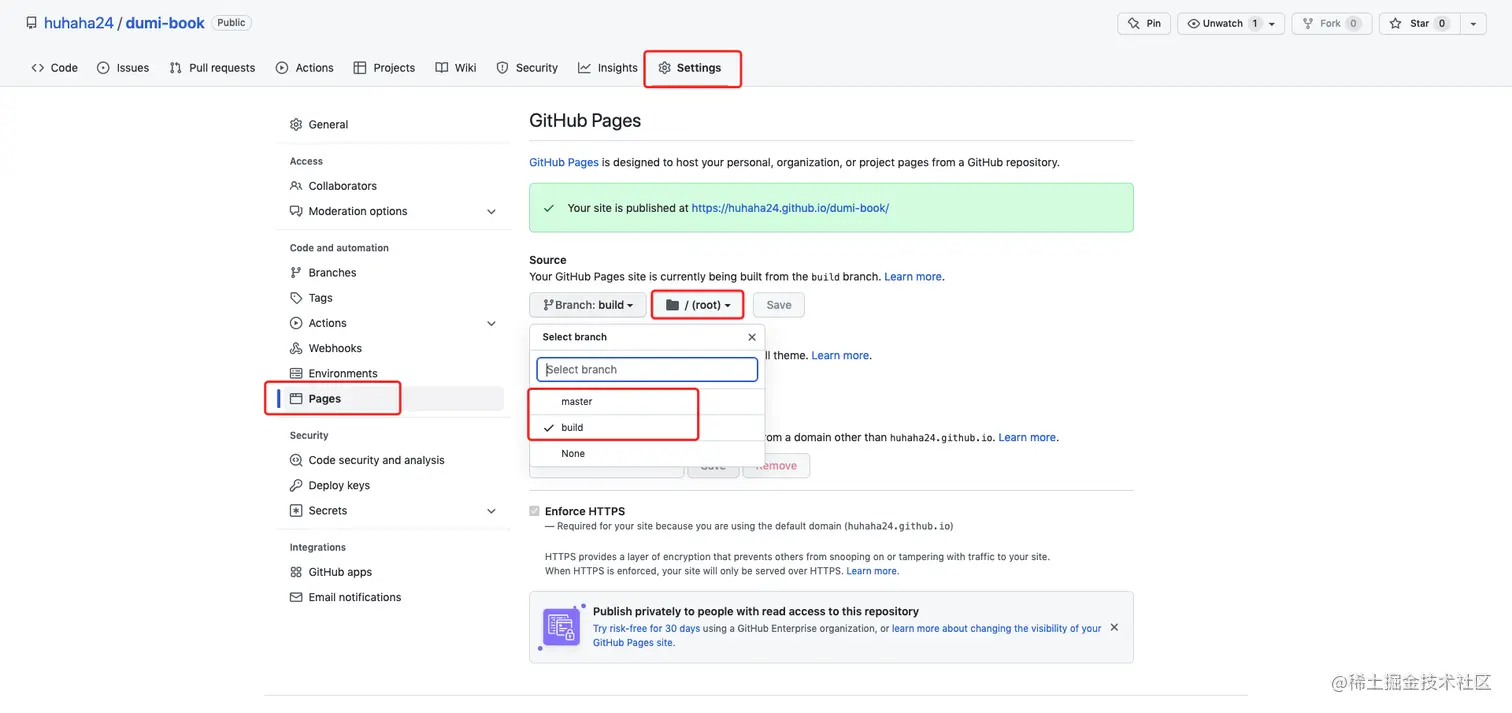The image size is (1512, 713).
Task: Open the Code tab
Action: click(54, 68)
